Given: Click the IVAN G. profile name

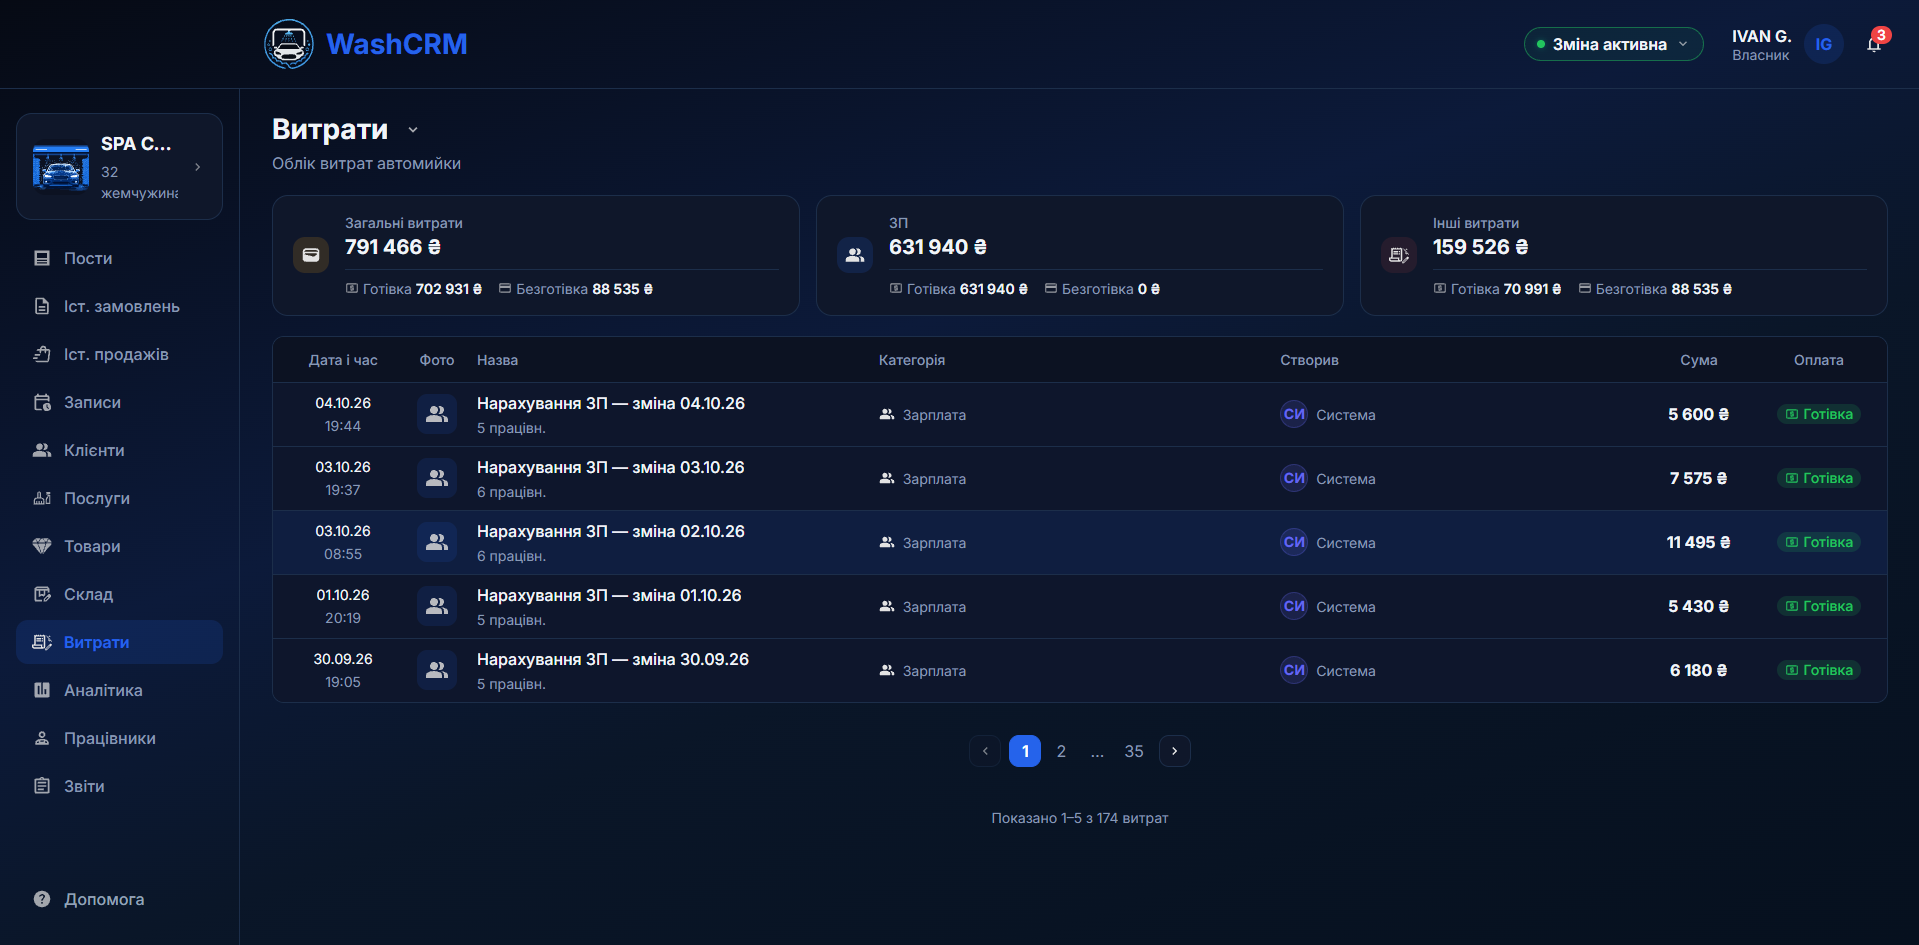Looking at the screenshot, I should click(1761, 36).
